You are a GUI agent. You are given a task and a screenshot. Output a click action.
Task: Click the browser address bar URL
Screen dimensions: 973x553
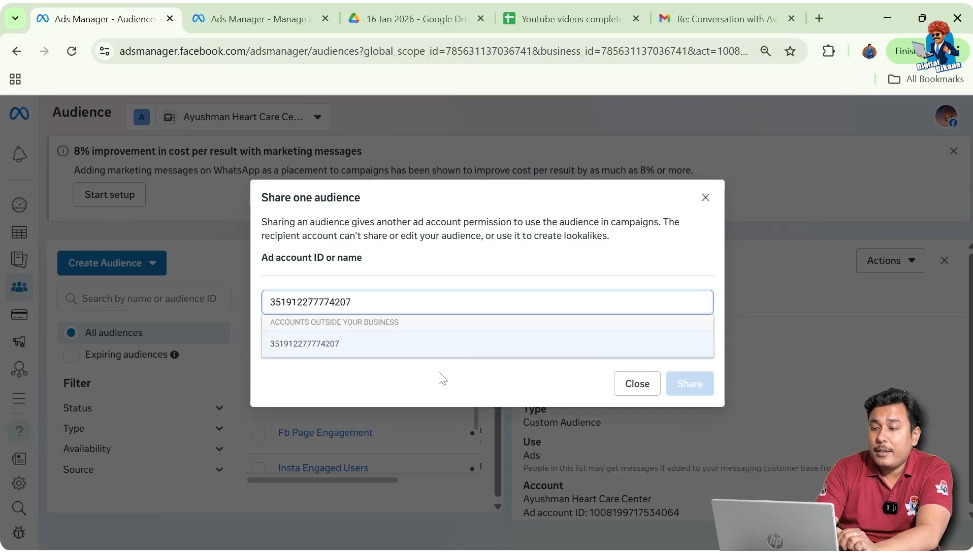(433, 52)
